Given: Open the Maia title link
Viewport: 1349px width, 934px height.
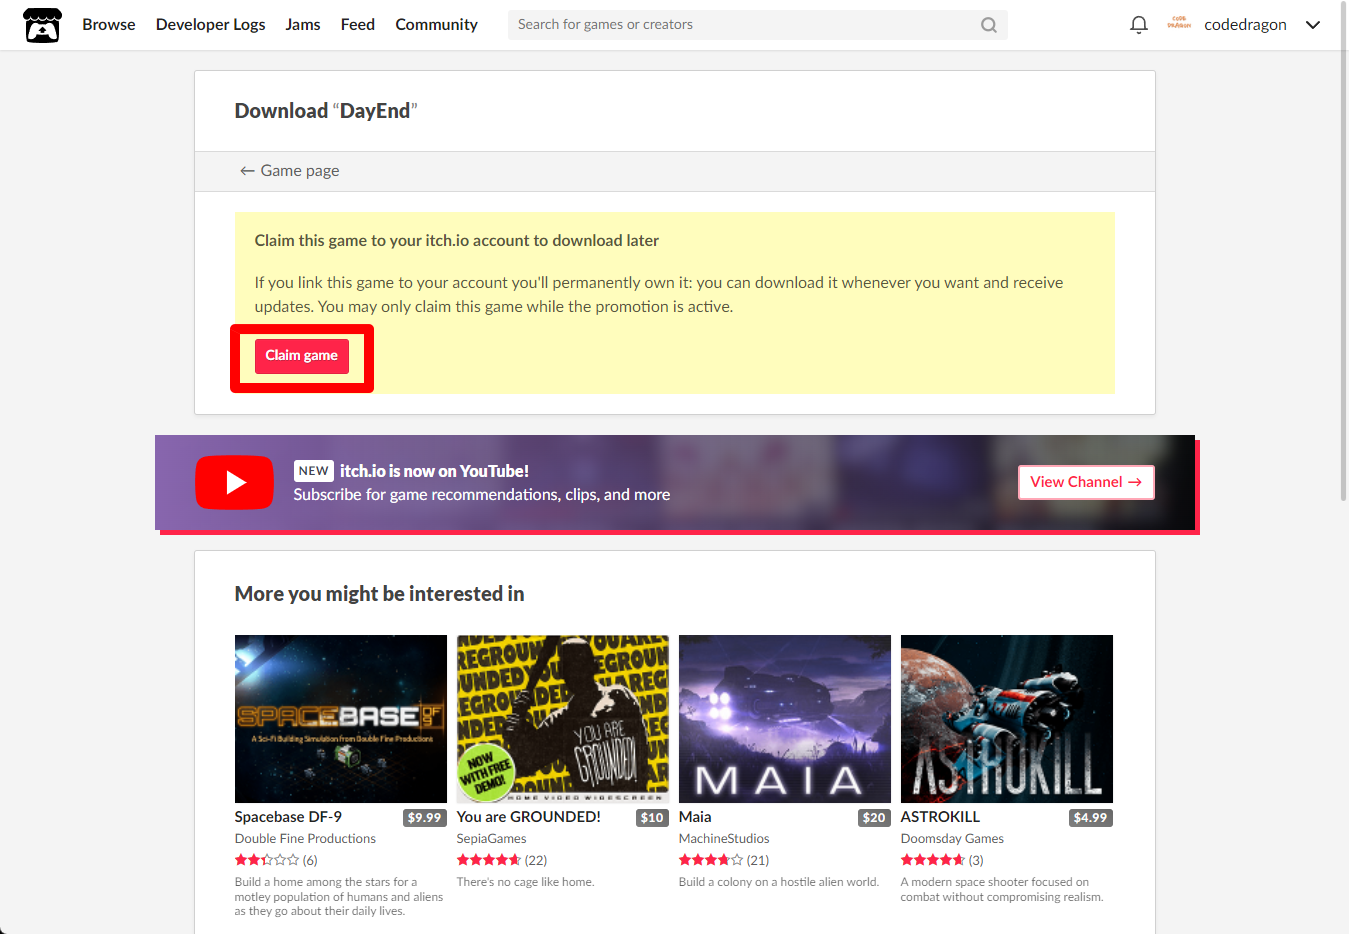Looking at the screenshot, I should point(695,817).
